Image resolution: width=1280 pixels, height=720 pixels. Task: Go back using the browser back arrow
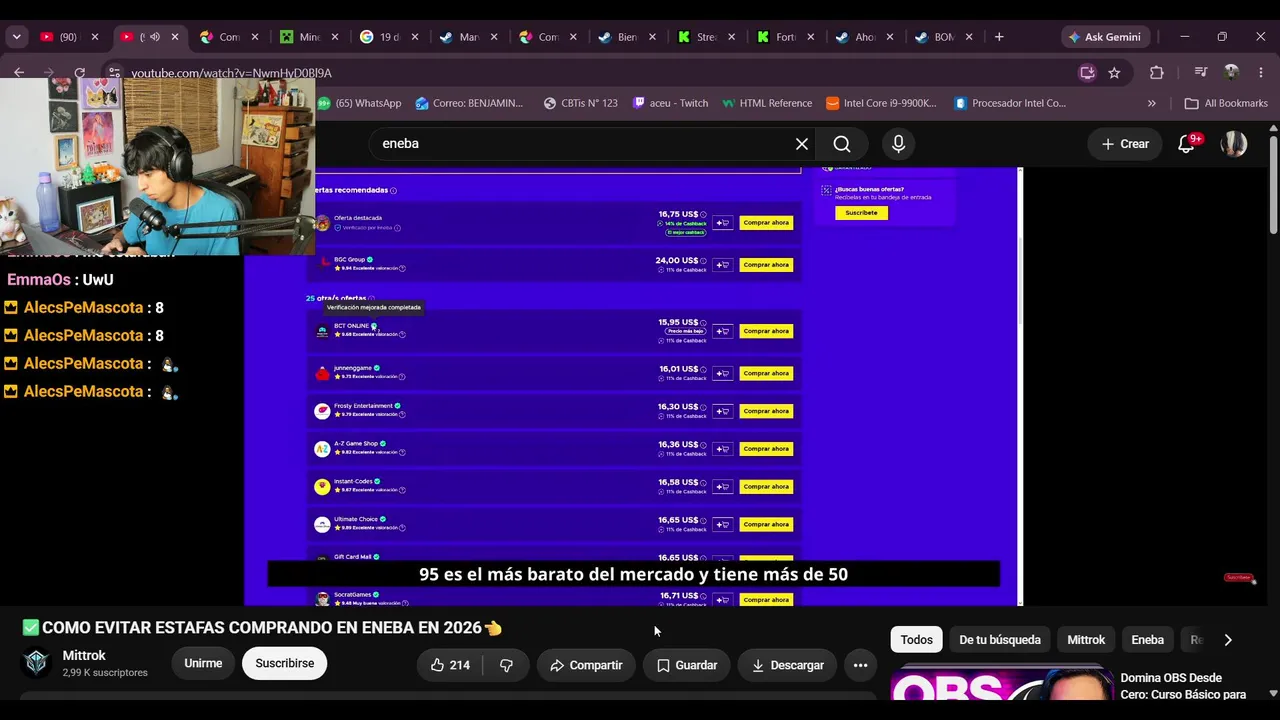[19, 72]
